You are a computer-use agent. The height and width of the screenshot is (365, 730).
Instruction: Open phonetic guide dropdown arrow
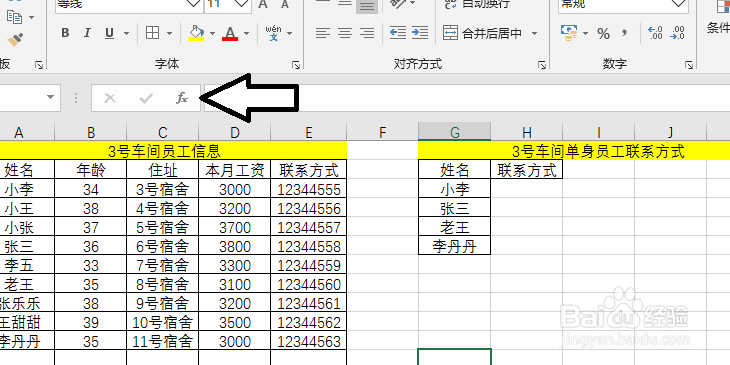290,34
